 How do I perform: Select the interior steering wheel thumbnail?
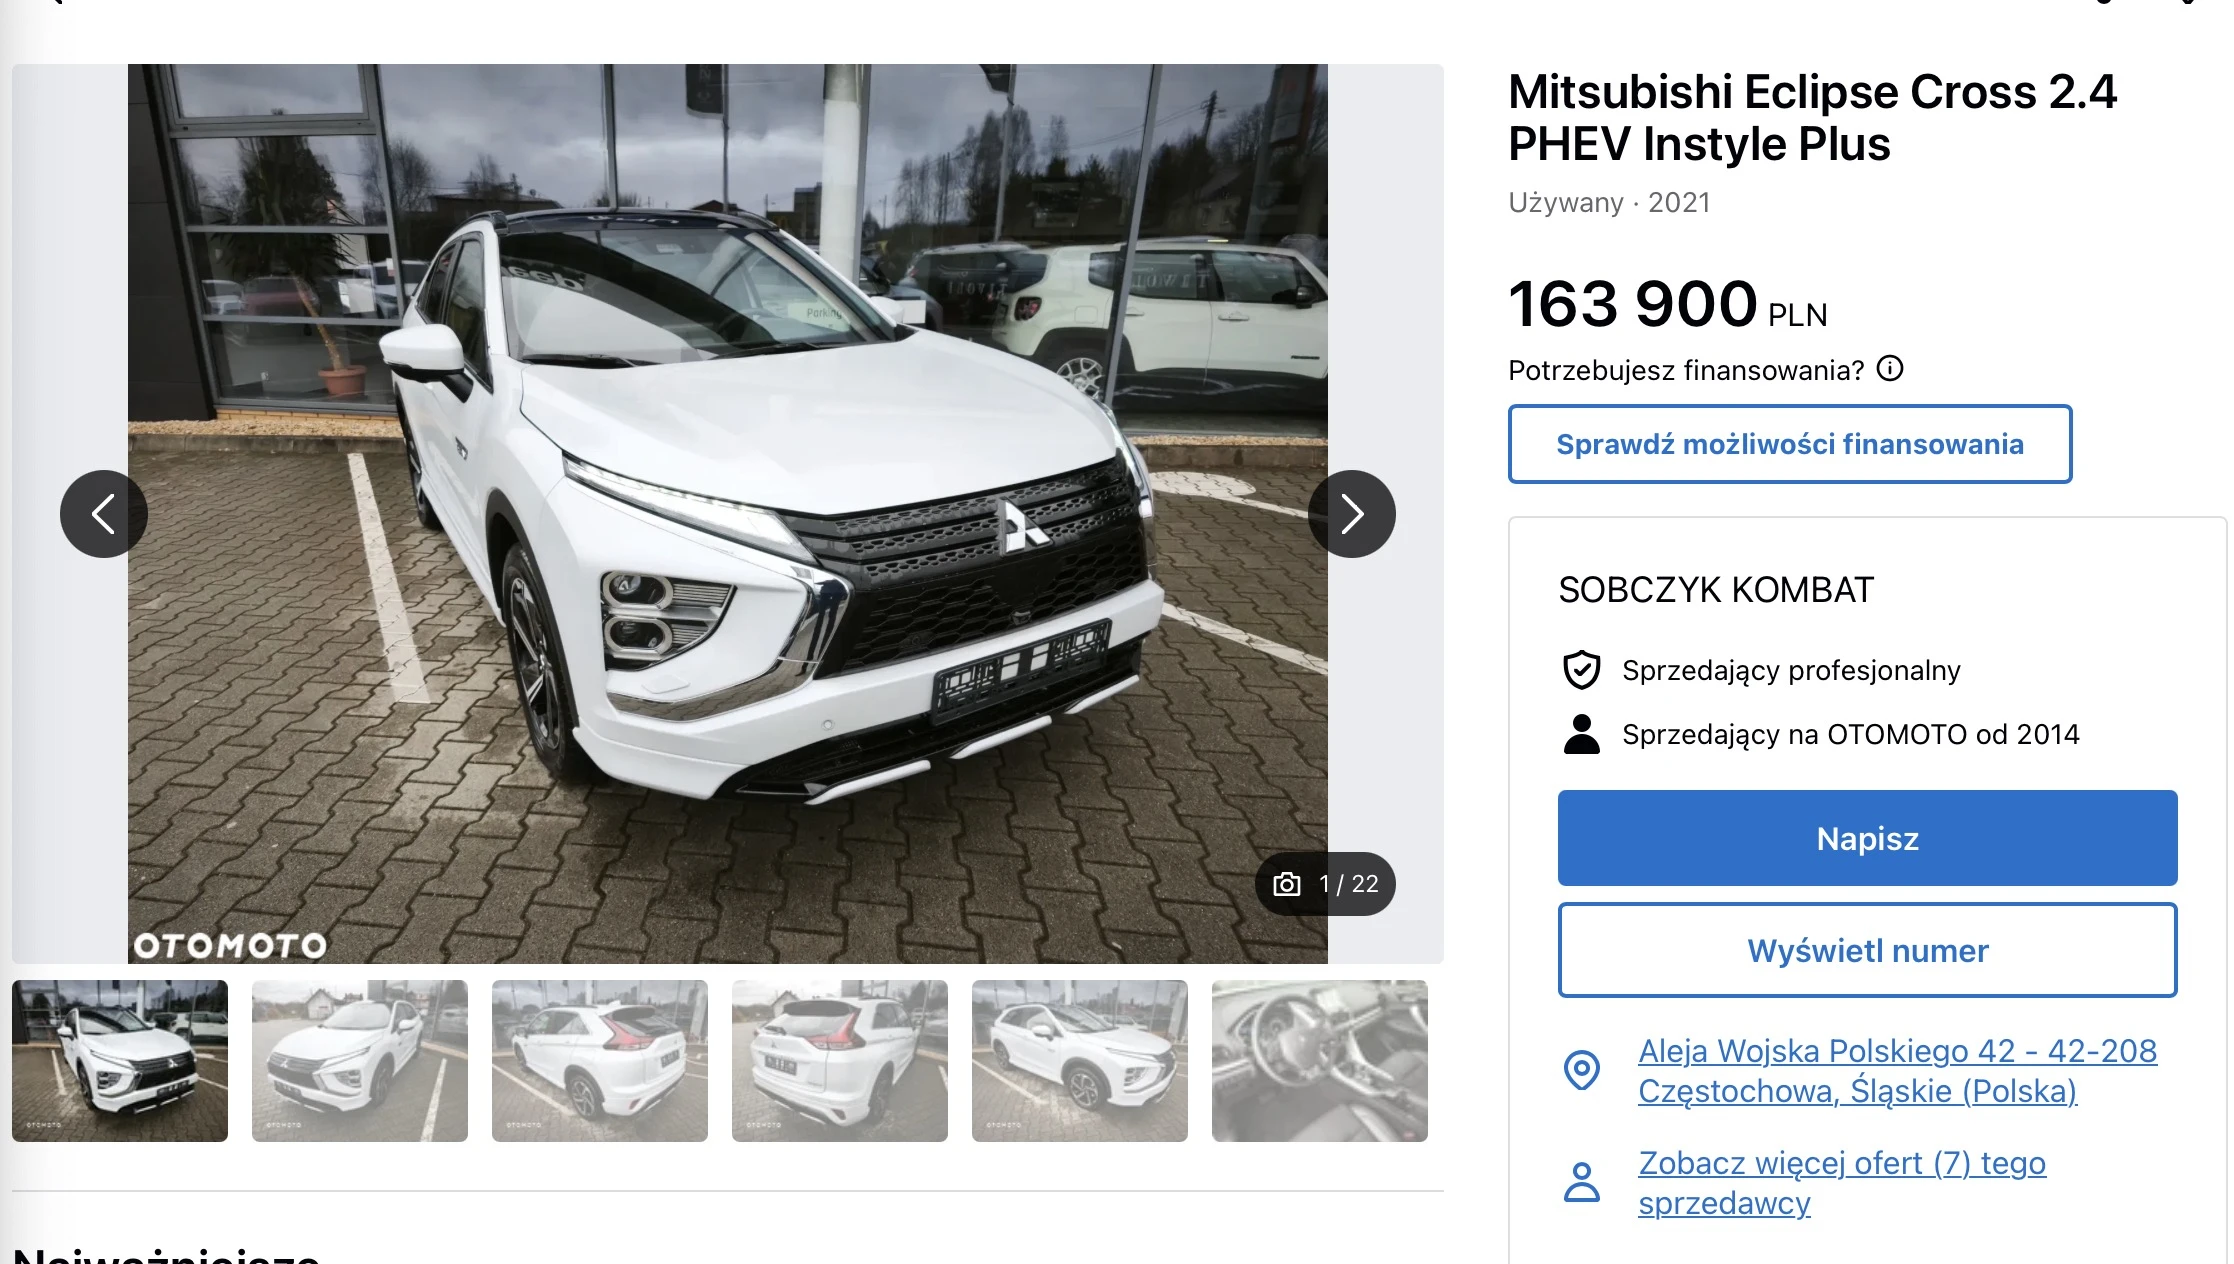point(1320,1061)
